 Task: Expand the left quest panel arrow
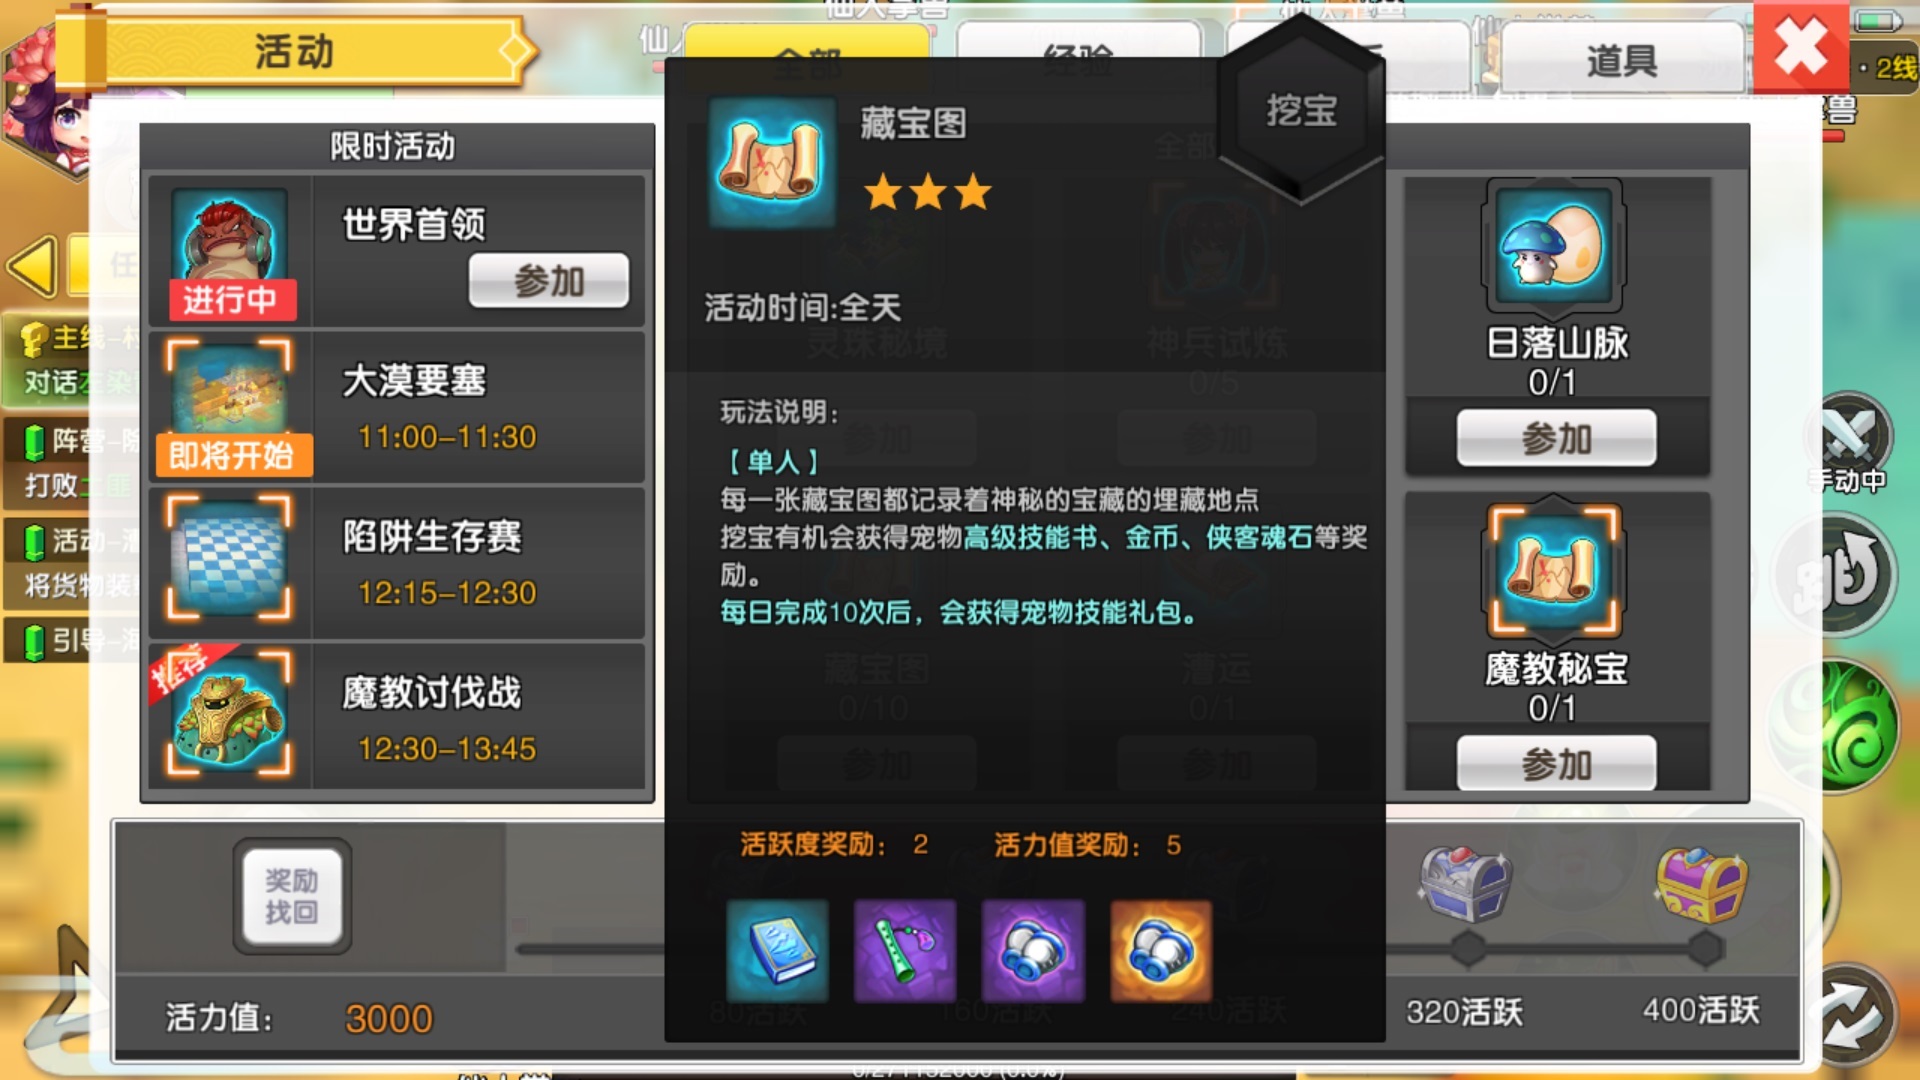pyautogui.click(x=32, y=267)
